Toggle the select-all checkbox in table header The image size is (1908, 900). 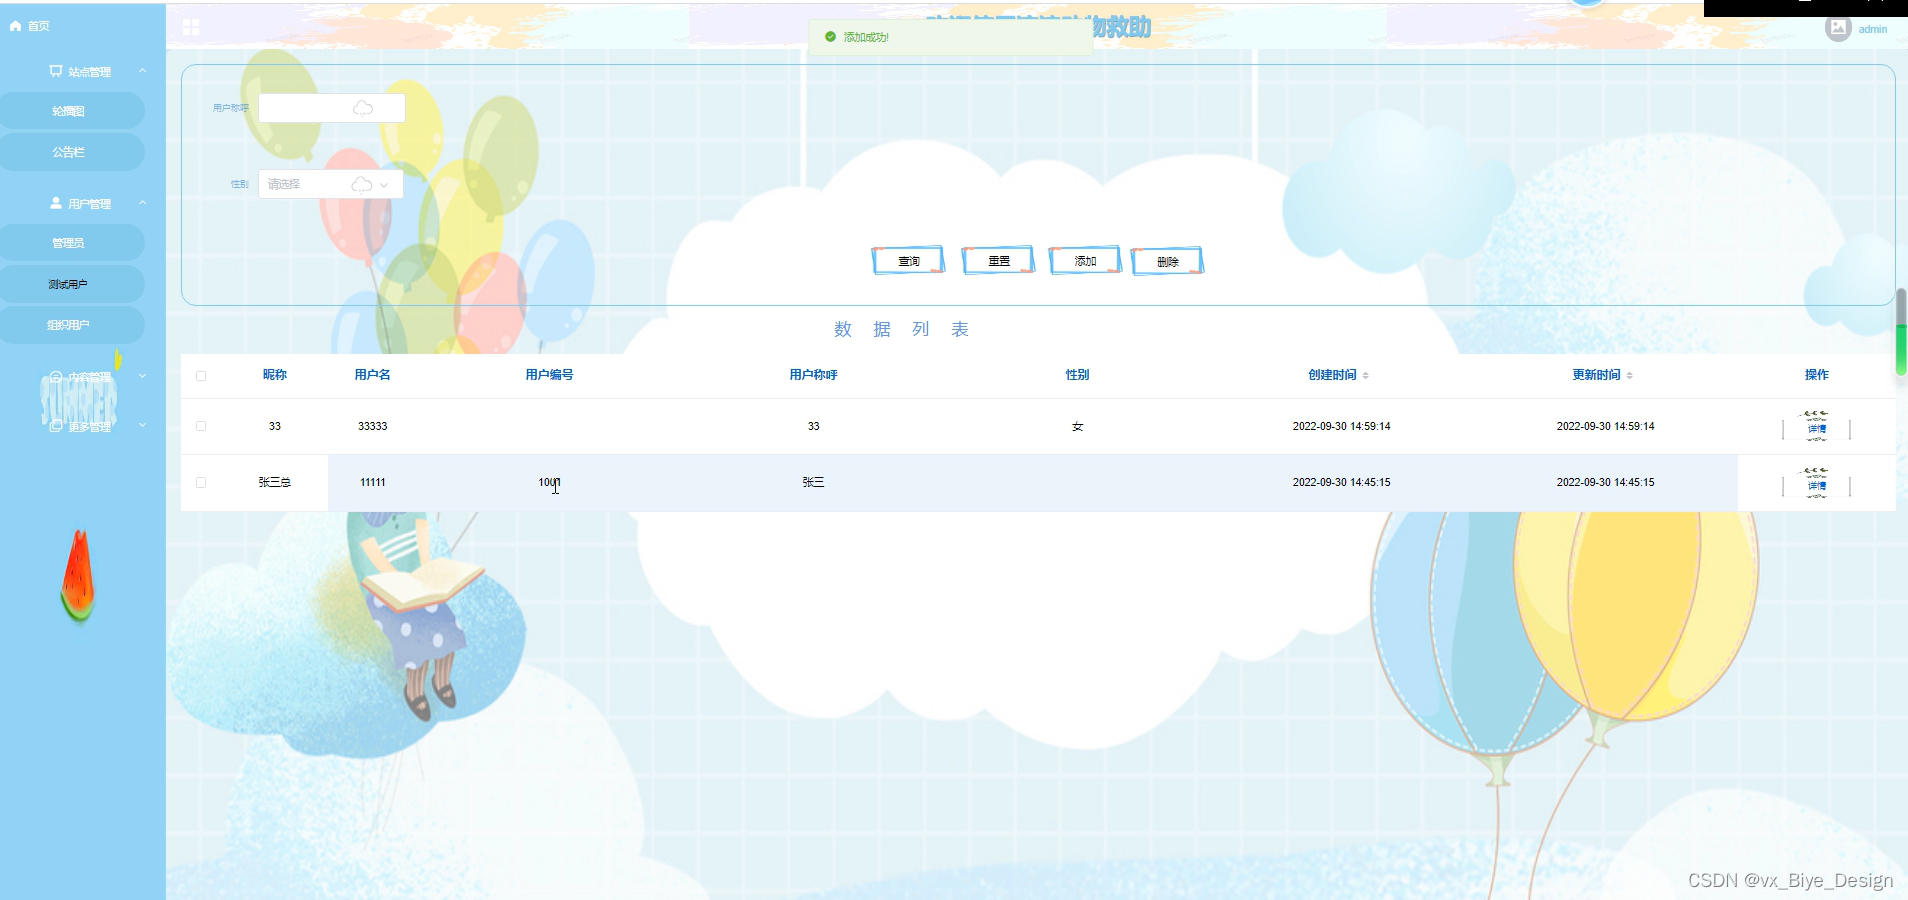(201, 376)
